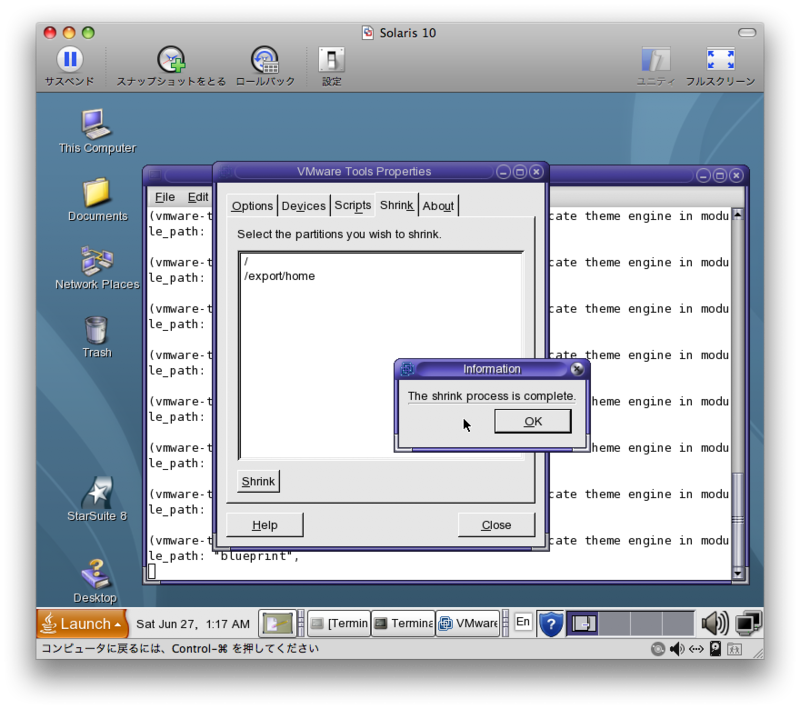Click the network monitors icon in panel

pos(748,623)
